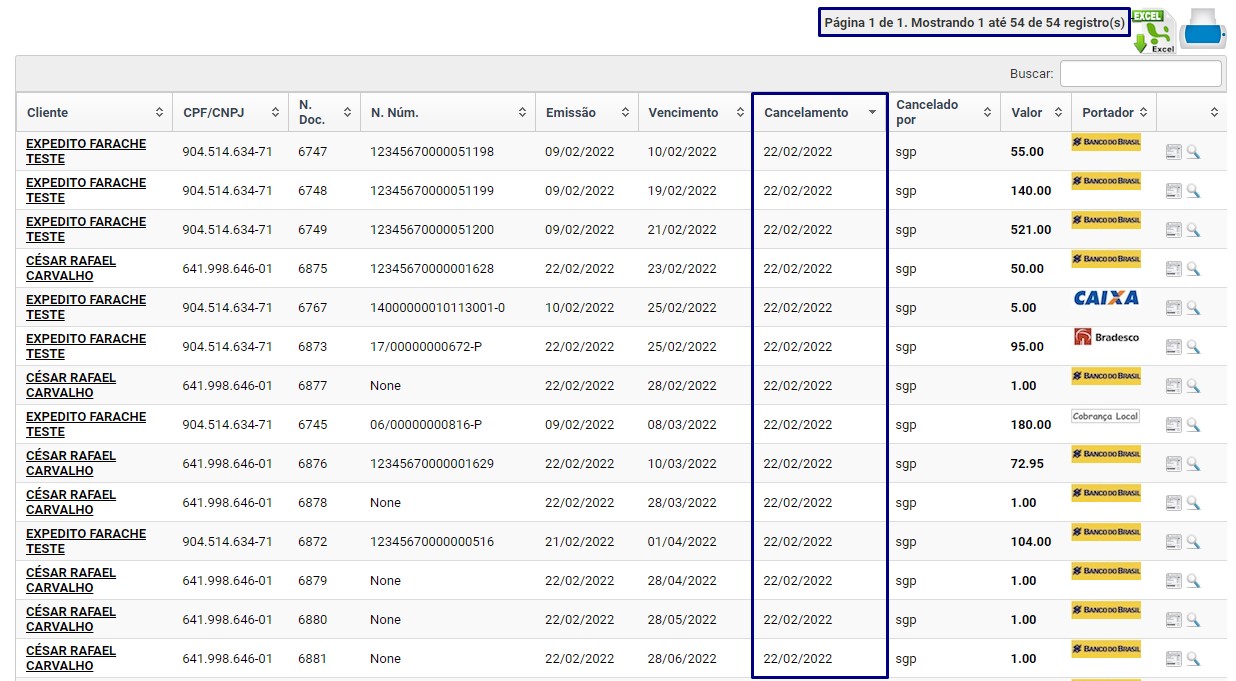The width and height of the screenshot is (1236, 681).
Task: Export the records to Excel
Action: coord(1153,31)
